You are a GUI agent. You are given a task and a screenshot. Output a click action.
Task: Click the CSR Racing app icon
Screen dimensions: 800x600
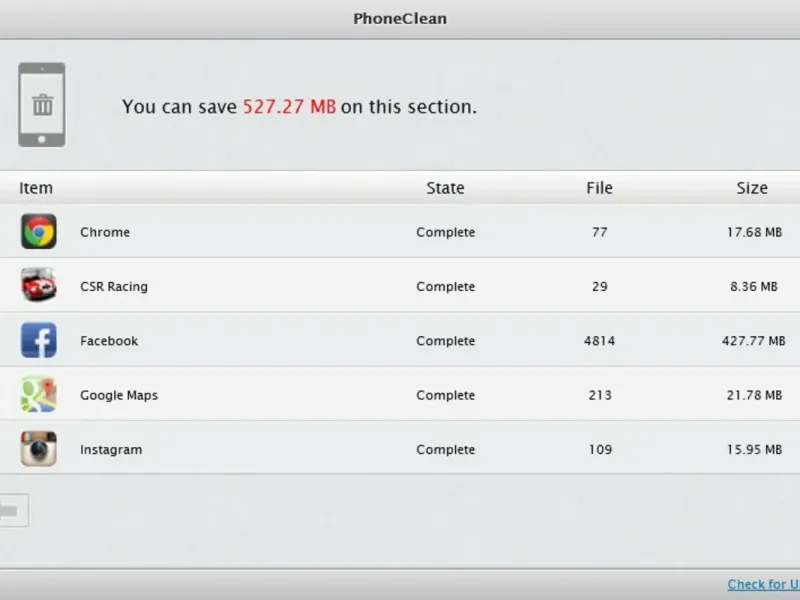click(x=39, y=286)
